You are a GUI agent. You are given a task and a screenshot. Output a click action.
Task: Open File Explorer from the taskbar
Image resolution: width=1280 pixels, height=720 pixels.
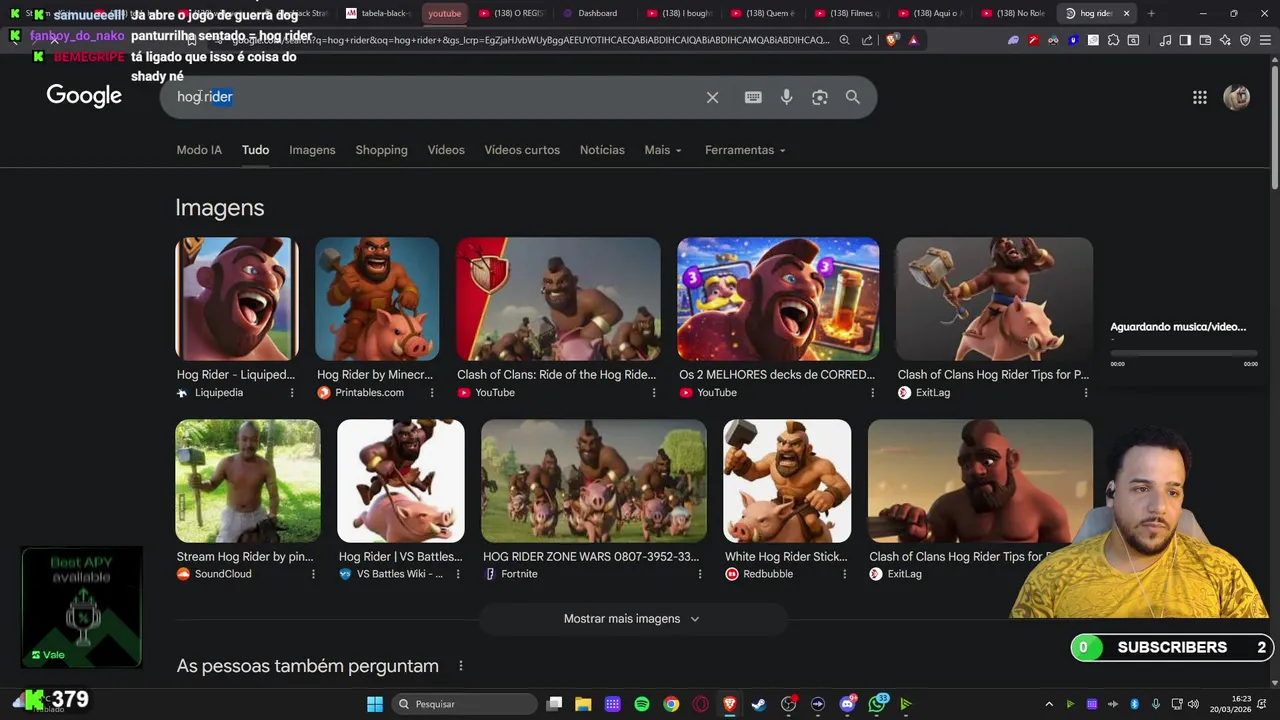pyautogui.click(x=583, y=704)
